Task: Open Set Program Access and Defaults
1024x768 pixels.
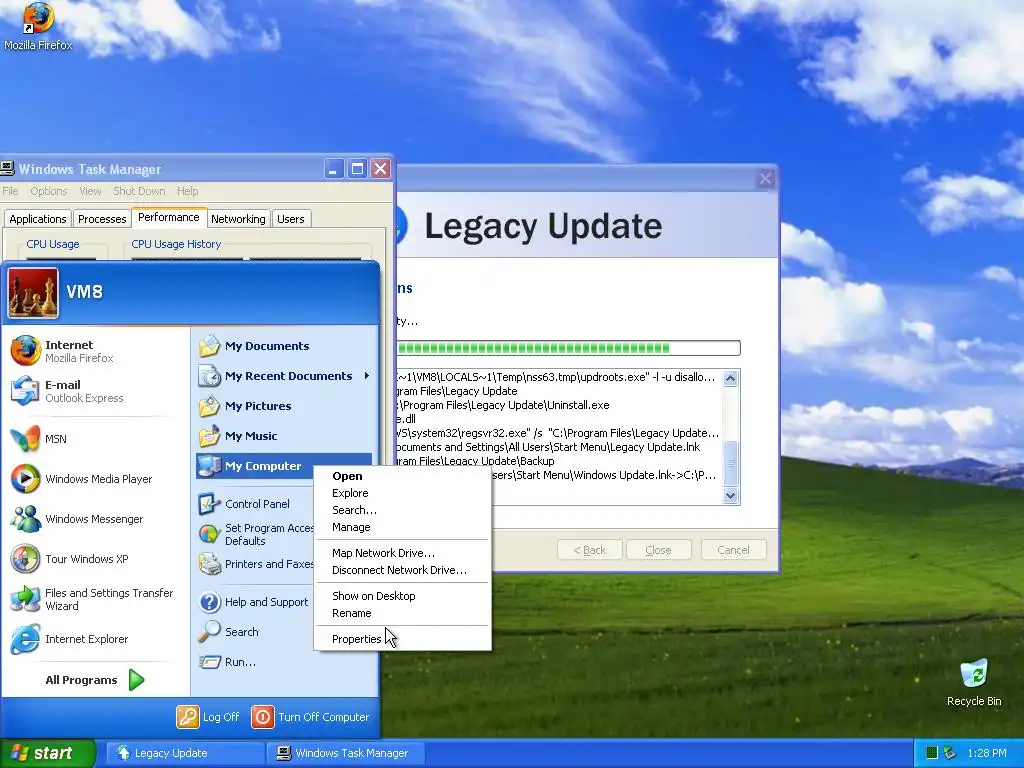Action: click(256, 534)
